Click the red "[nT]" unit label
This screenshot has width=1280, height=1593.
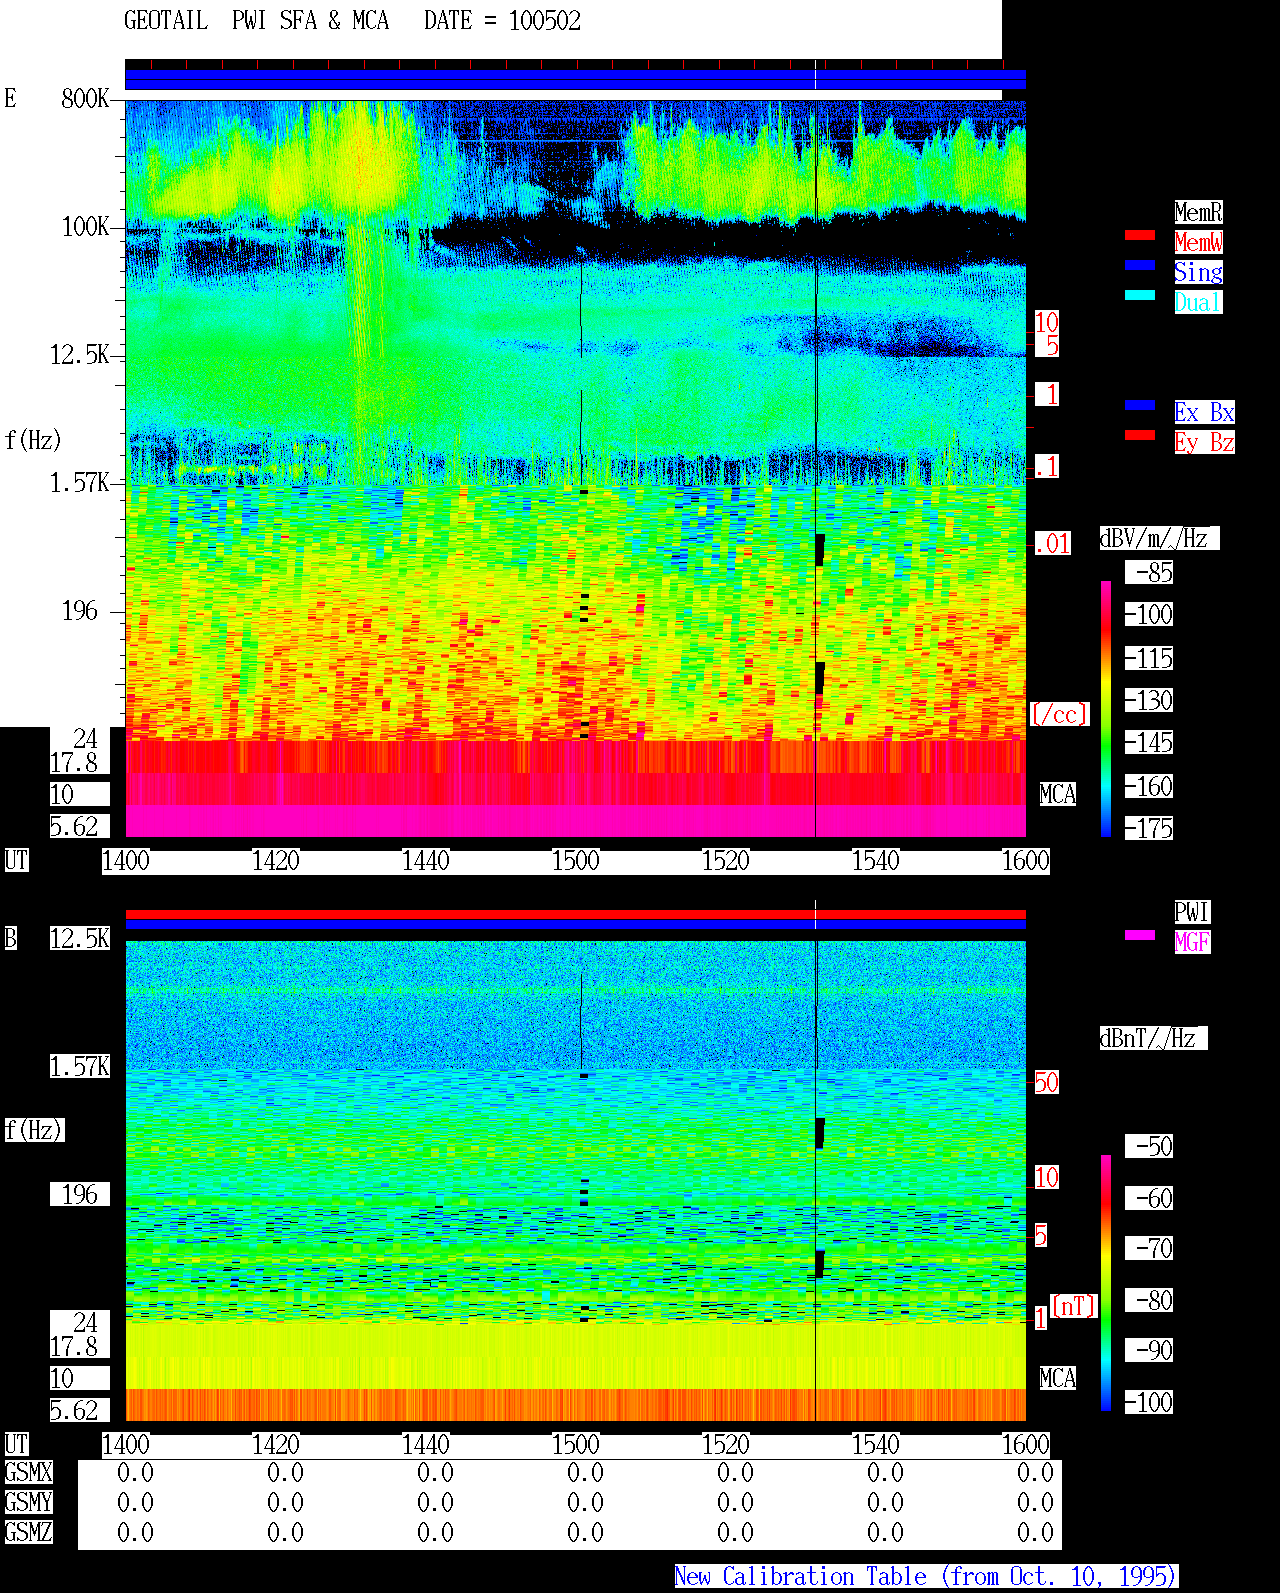coord(1074,1306)
